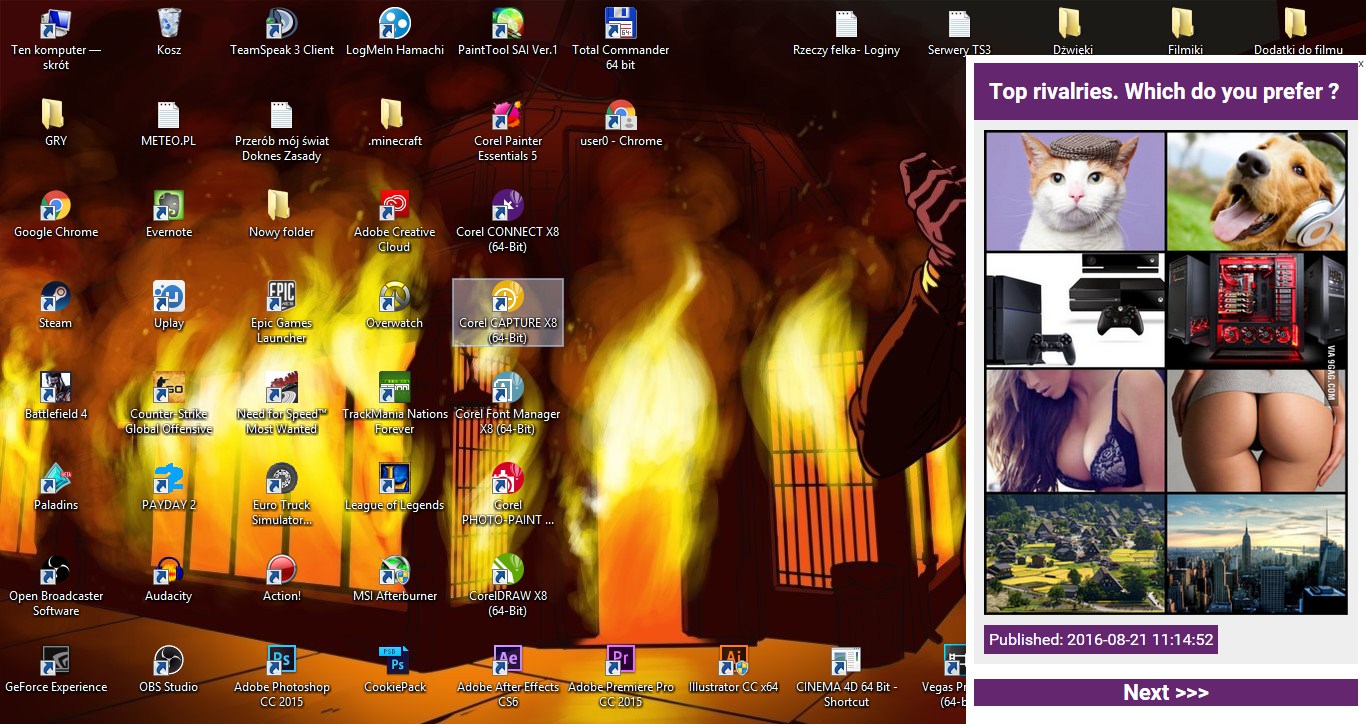The image size is (1366, 724).
Task: Select the Overwatch desktop icon
Action: point(394,298)
